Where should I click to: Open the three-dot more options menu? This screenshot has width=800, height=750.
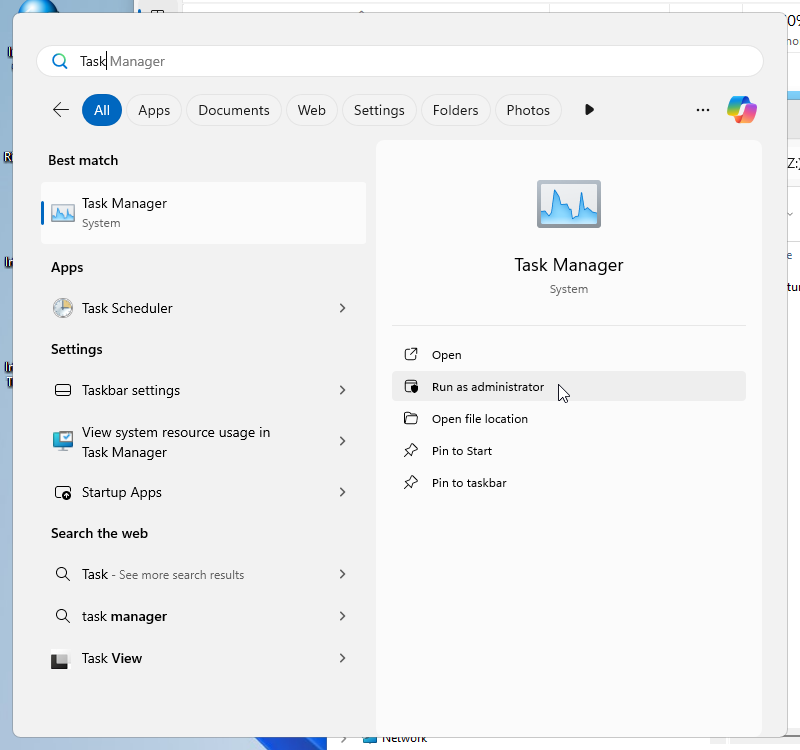(x=703, y=110)
